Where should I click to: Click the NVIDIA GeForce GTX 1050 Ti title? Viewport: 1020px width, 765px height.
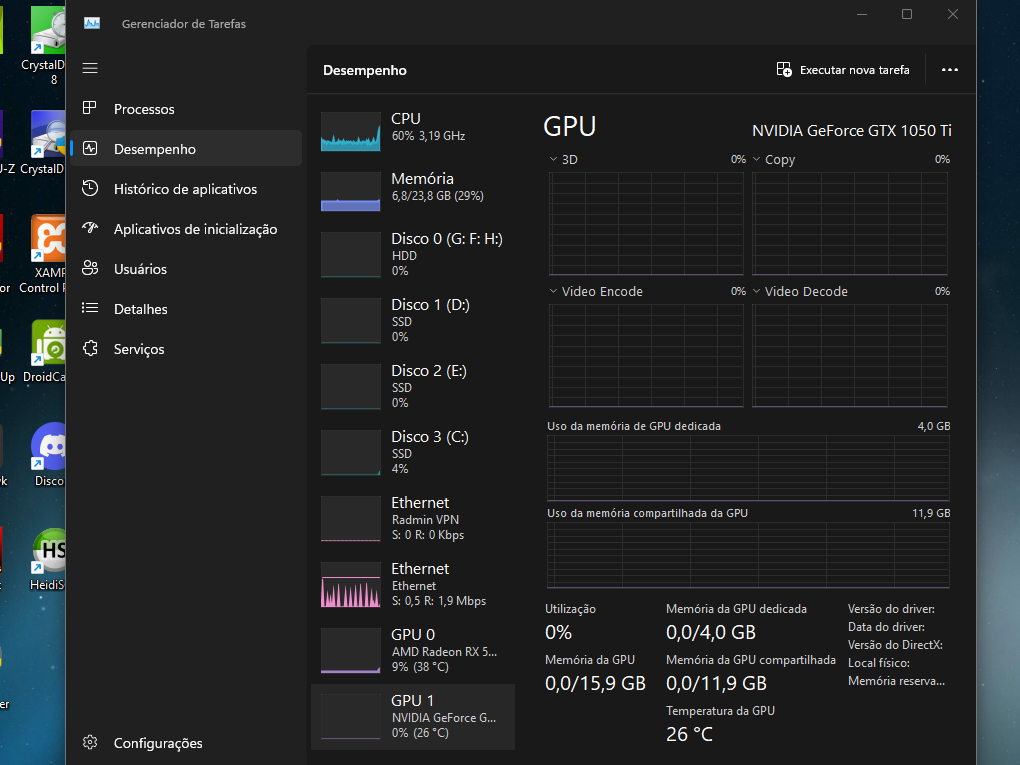[x=852, y=131]
